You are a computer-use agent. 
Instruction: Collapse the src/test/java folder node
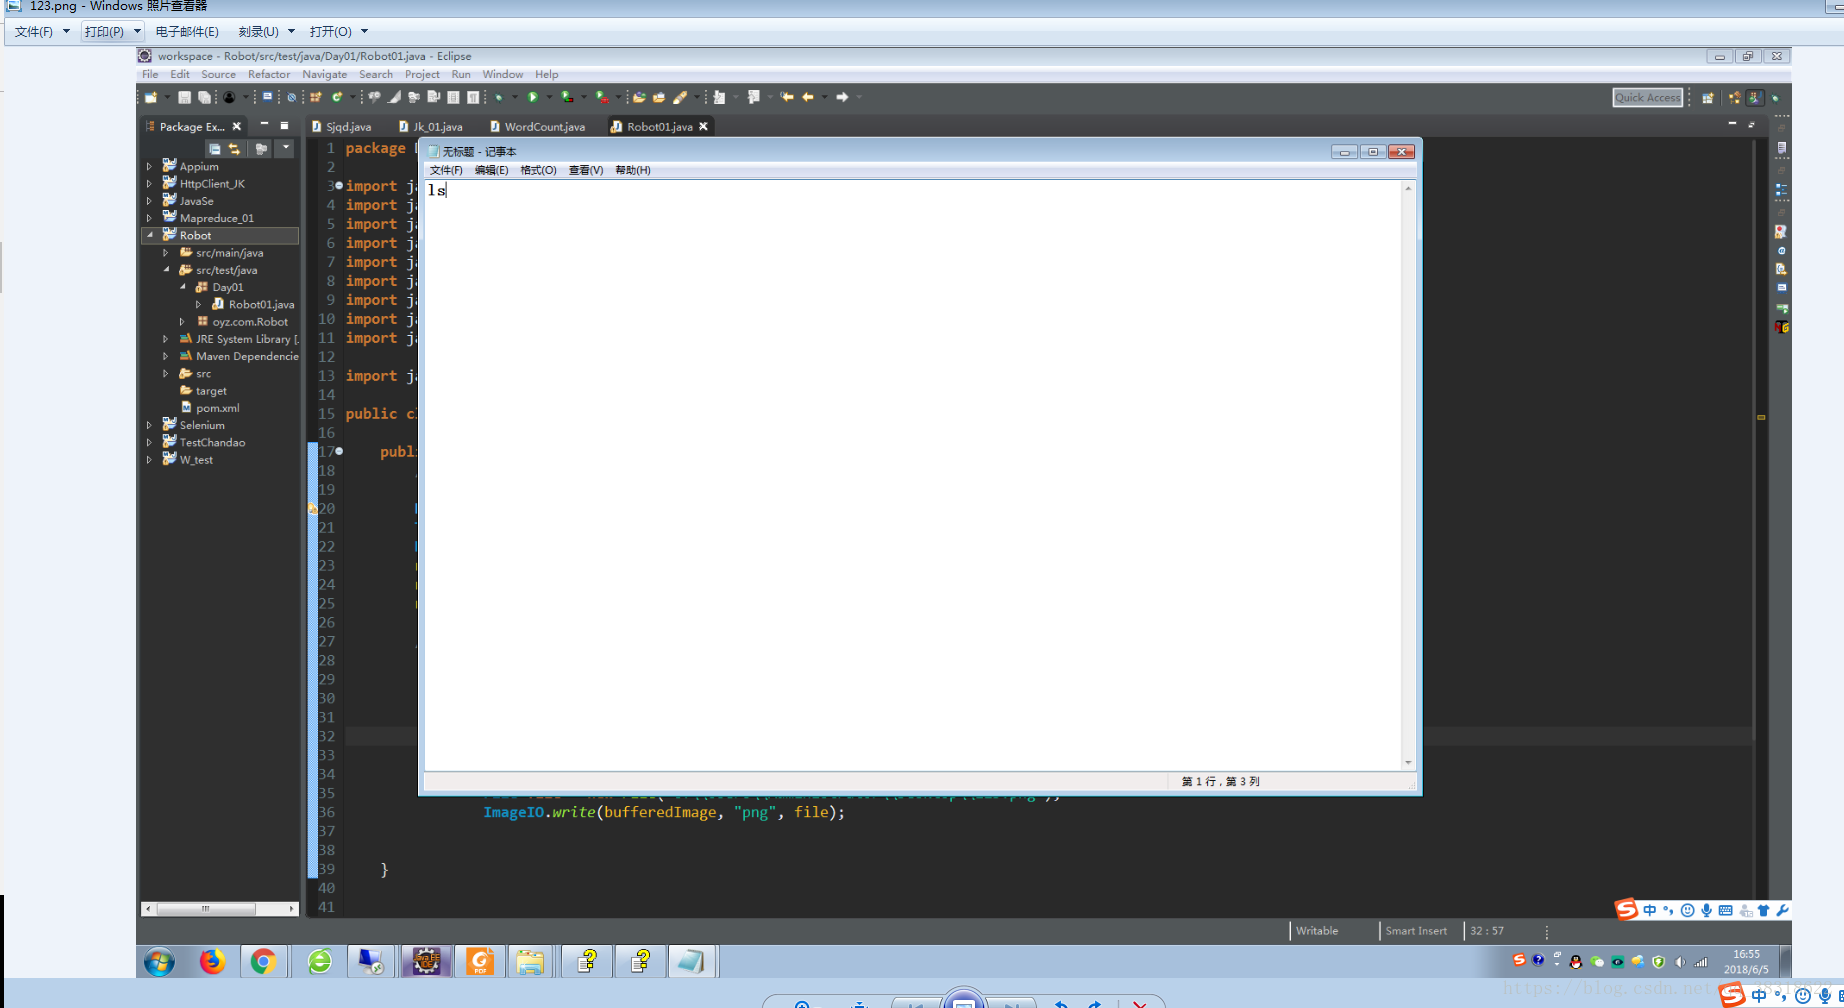tap(166, 270)
